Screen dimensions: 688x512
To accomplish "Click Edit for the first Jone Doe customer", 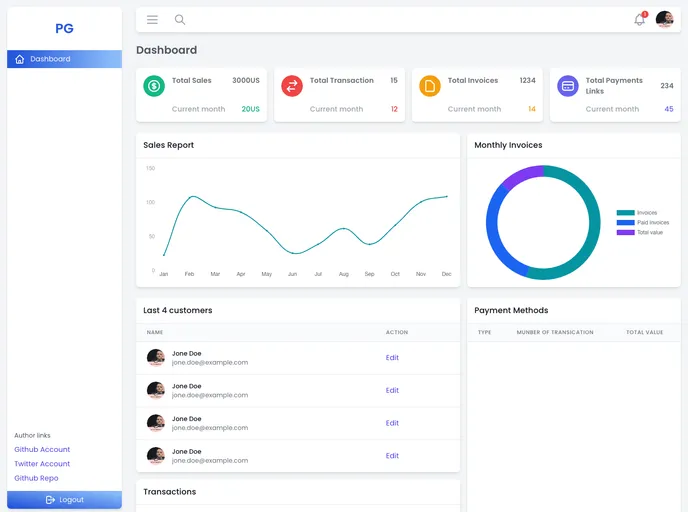I will (392, 357).
